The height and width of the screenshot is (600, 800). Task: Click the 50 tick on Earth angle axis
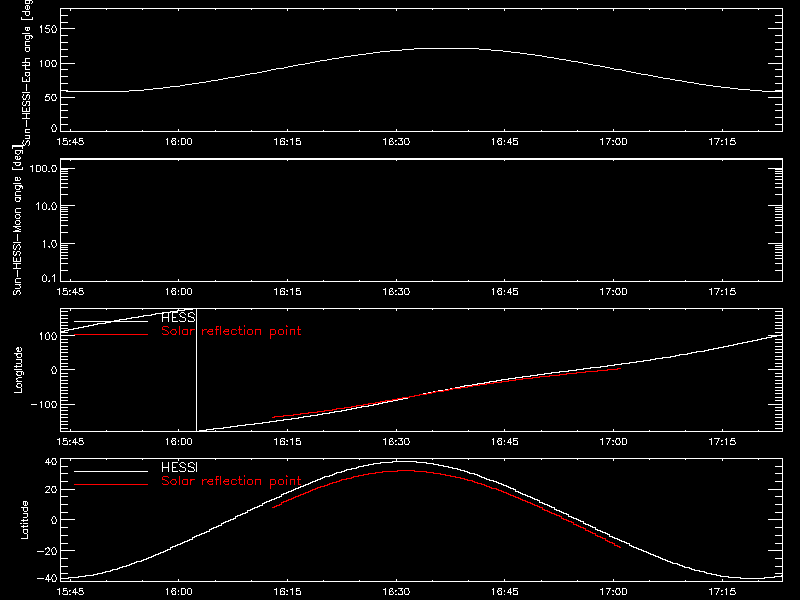[x=51, y=97]
